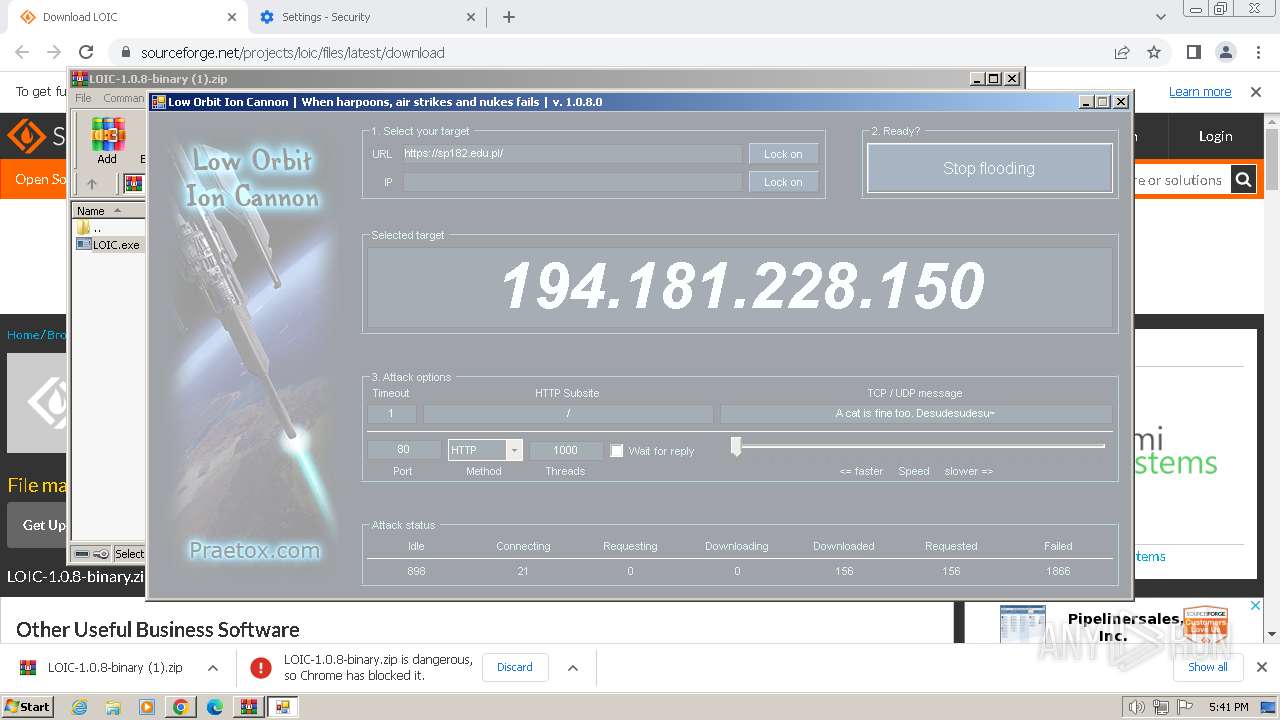The height and width of the screenshot is (720, 1280).
Task: Sort by Name column in WinRAR
Action: pyautogui.click(x=108, y=211)
